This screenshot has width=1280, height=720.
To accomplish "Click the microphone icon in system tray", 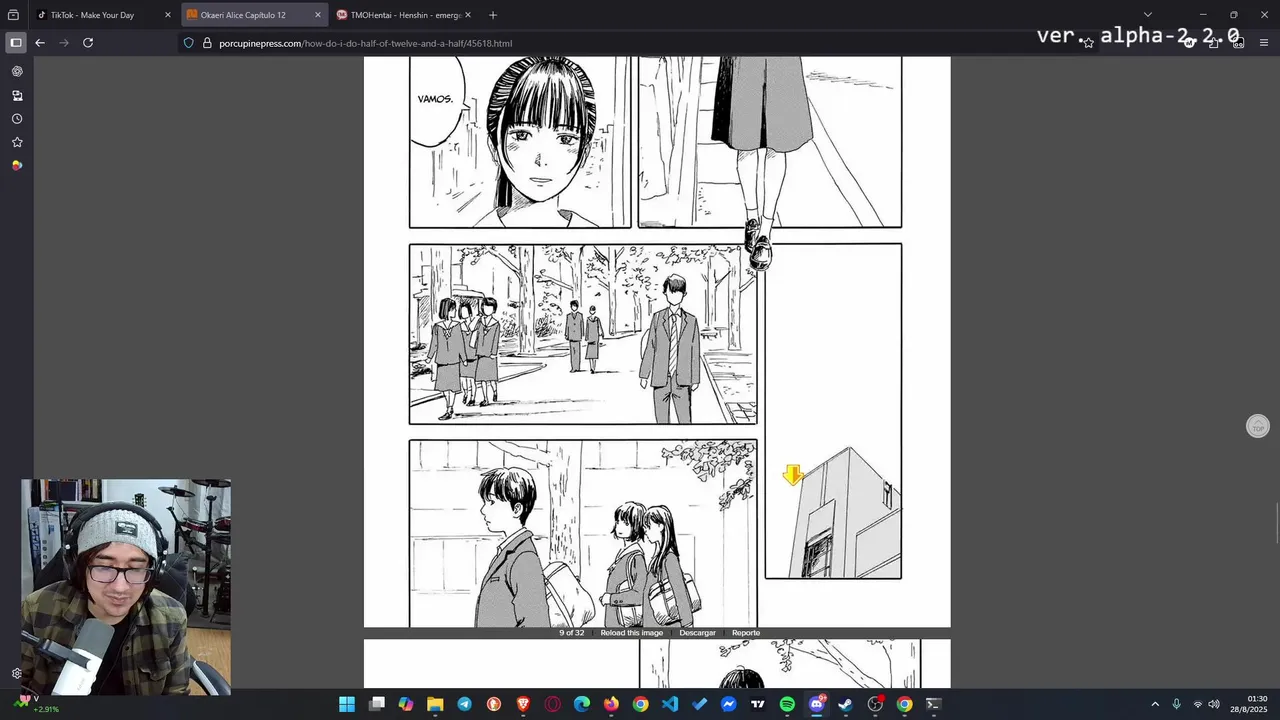I will click(x=1176, y=704).
